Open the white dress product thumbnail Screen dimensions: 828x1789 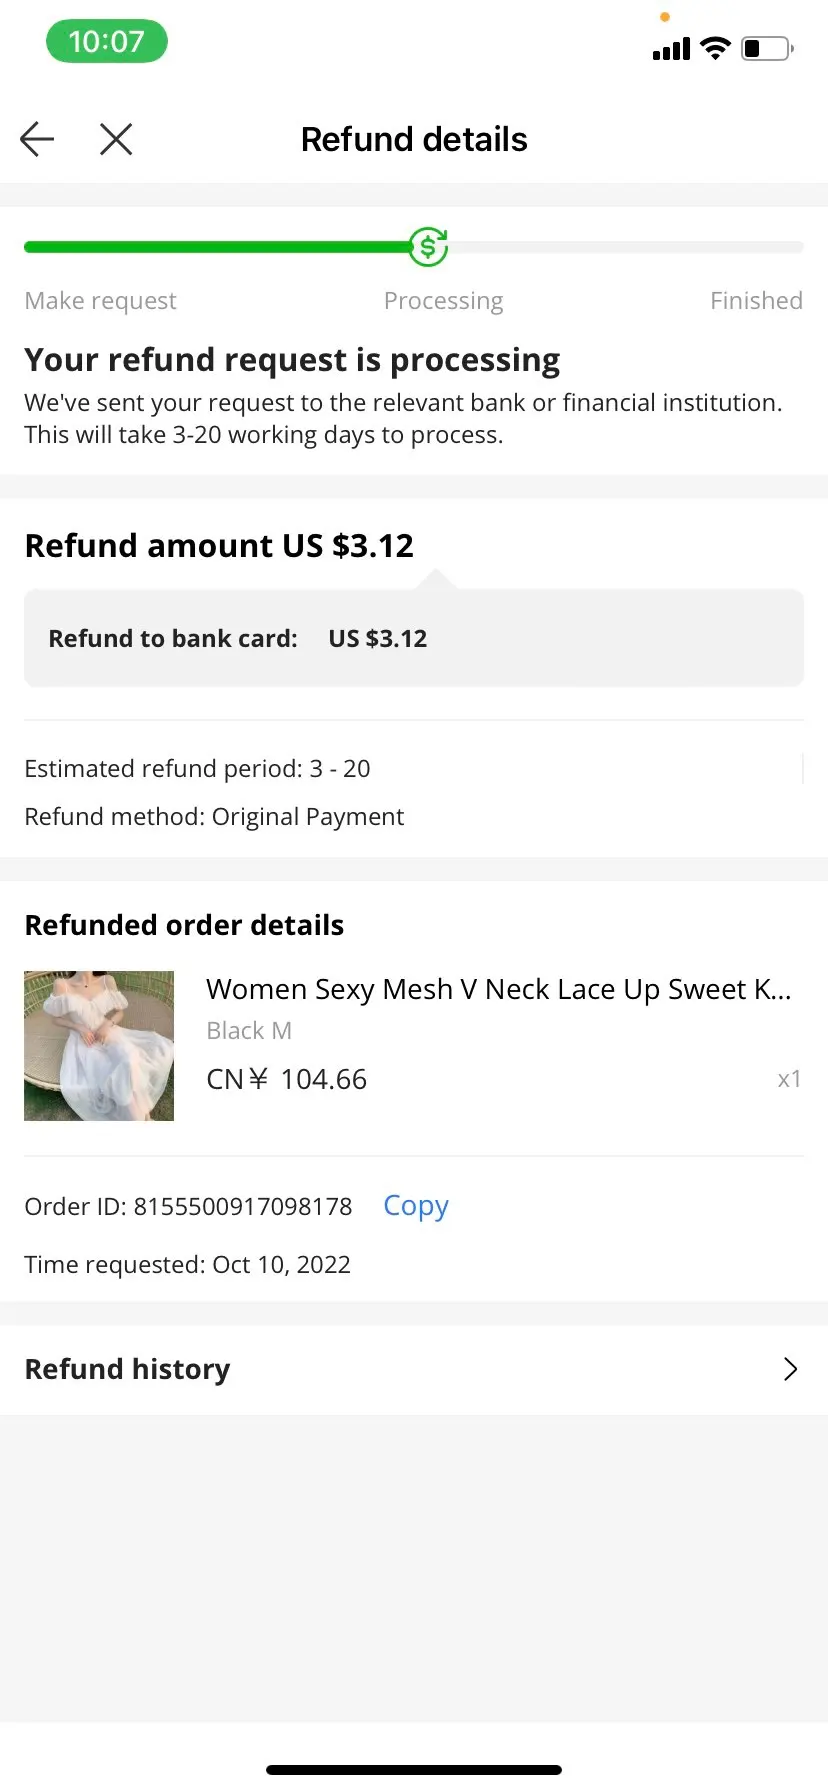click(99, 1045)
